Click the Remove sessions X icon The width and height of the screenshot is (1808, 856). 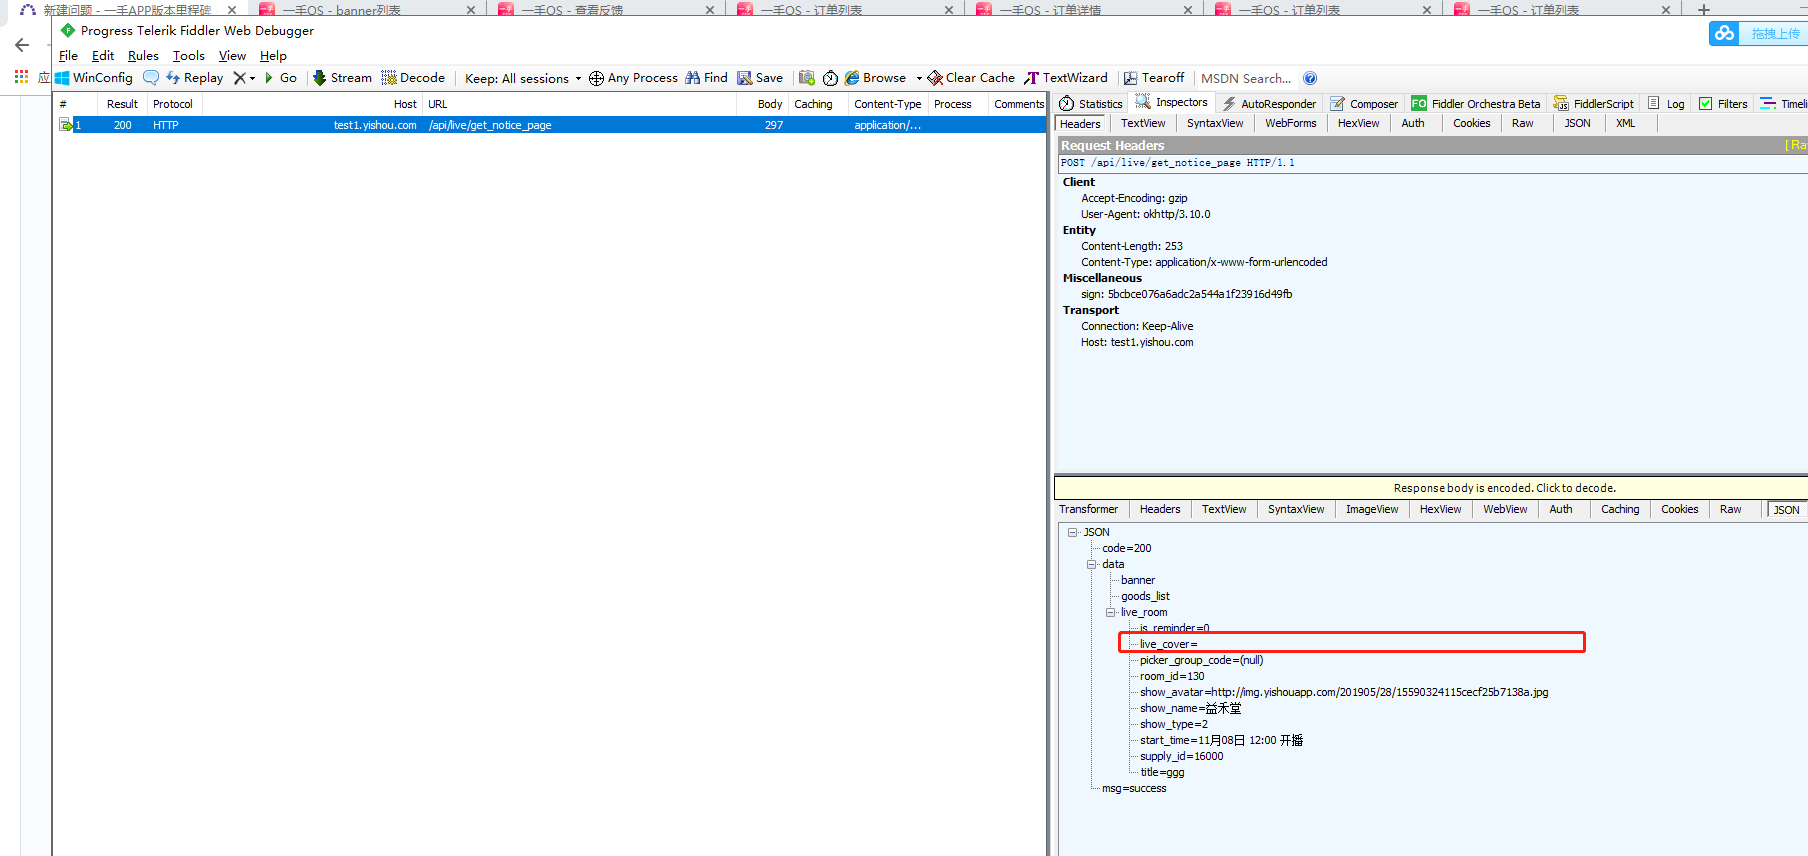239,78
